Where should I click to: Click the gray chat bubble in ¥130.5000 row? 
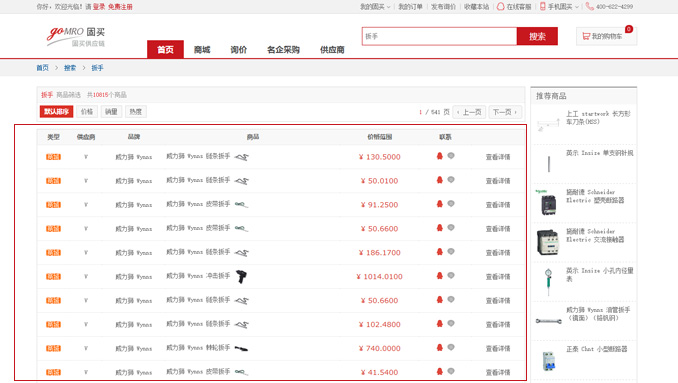[x=451, y=156]
